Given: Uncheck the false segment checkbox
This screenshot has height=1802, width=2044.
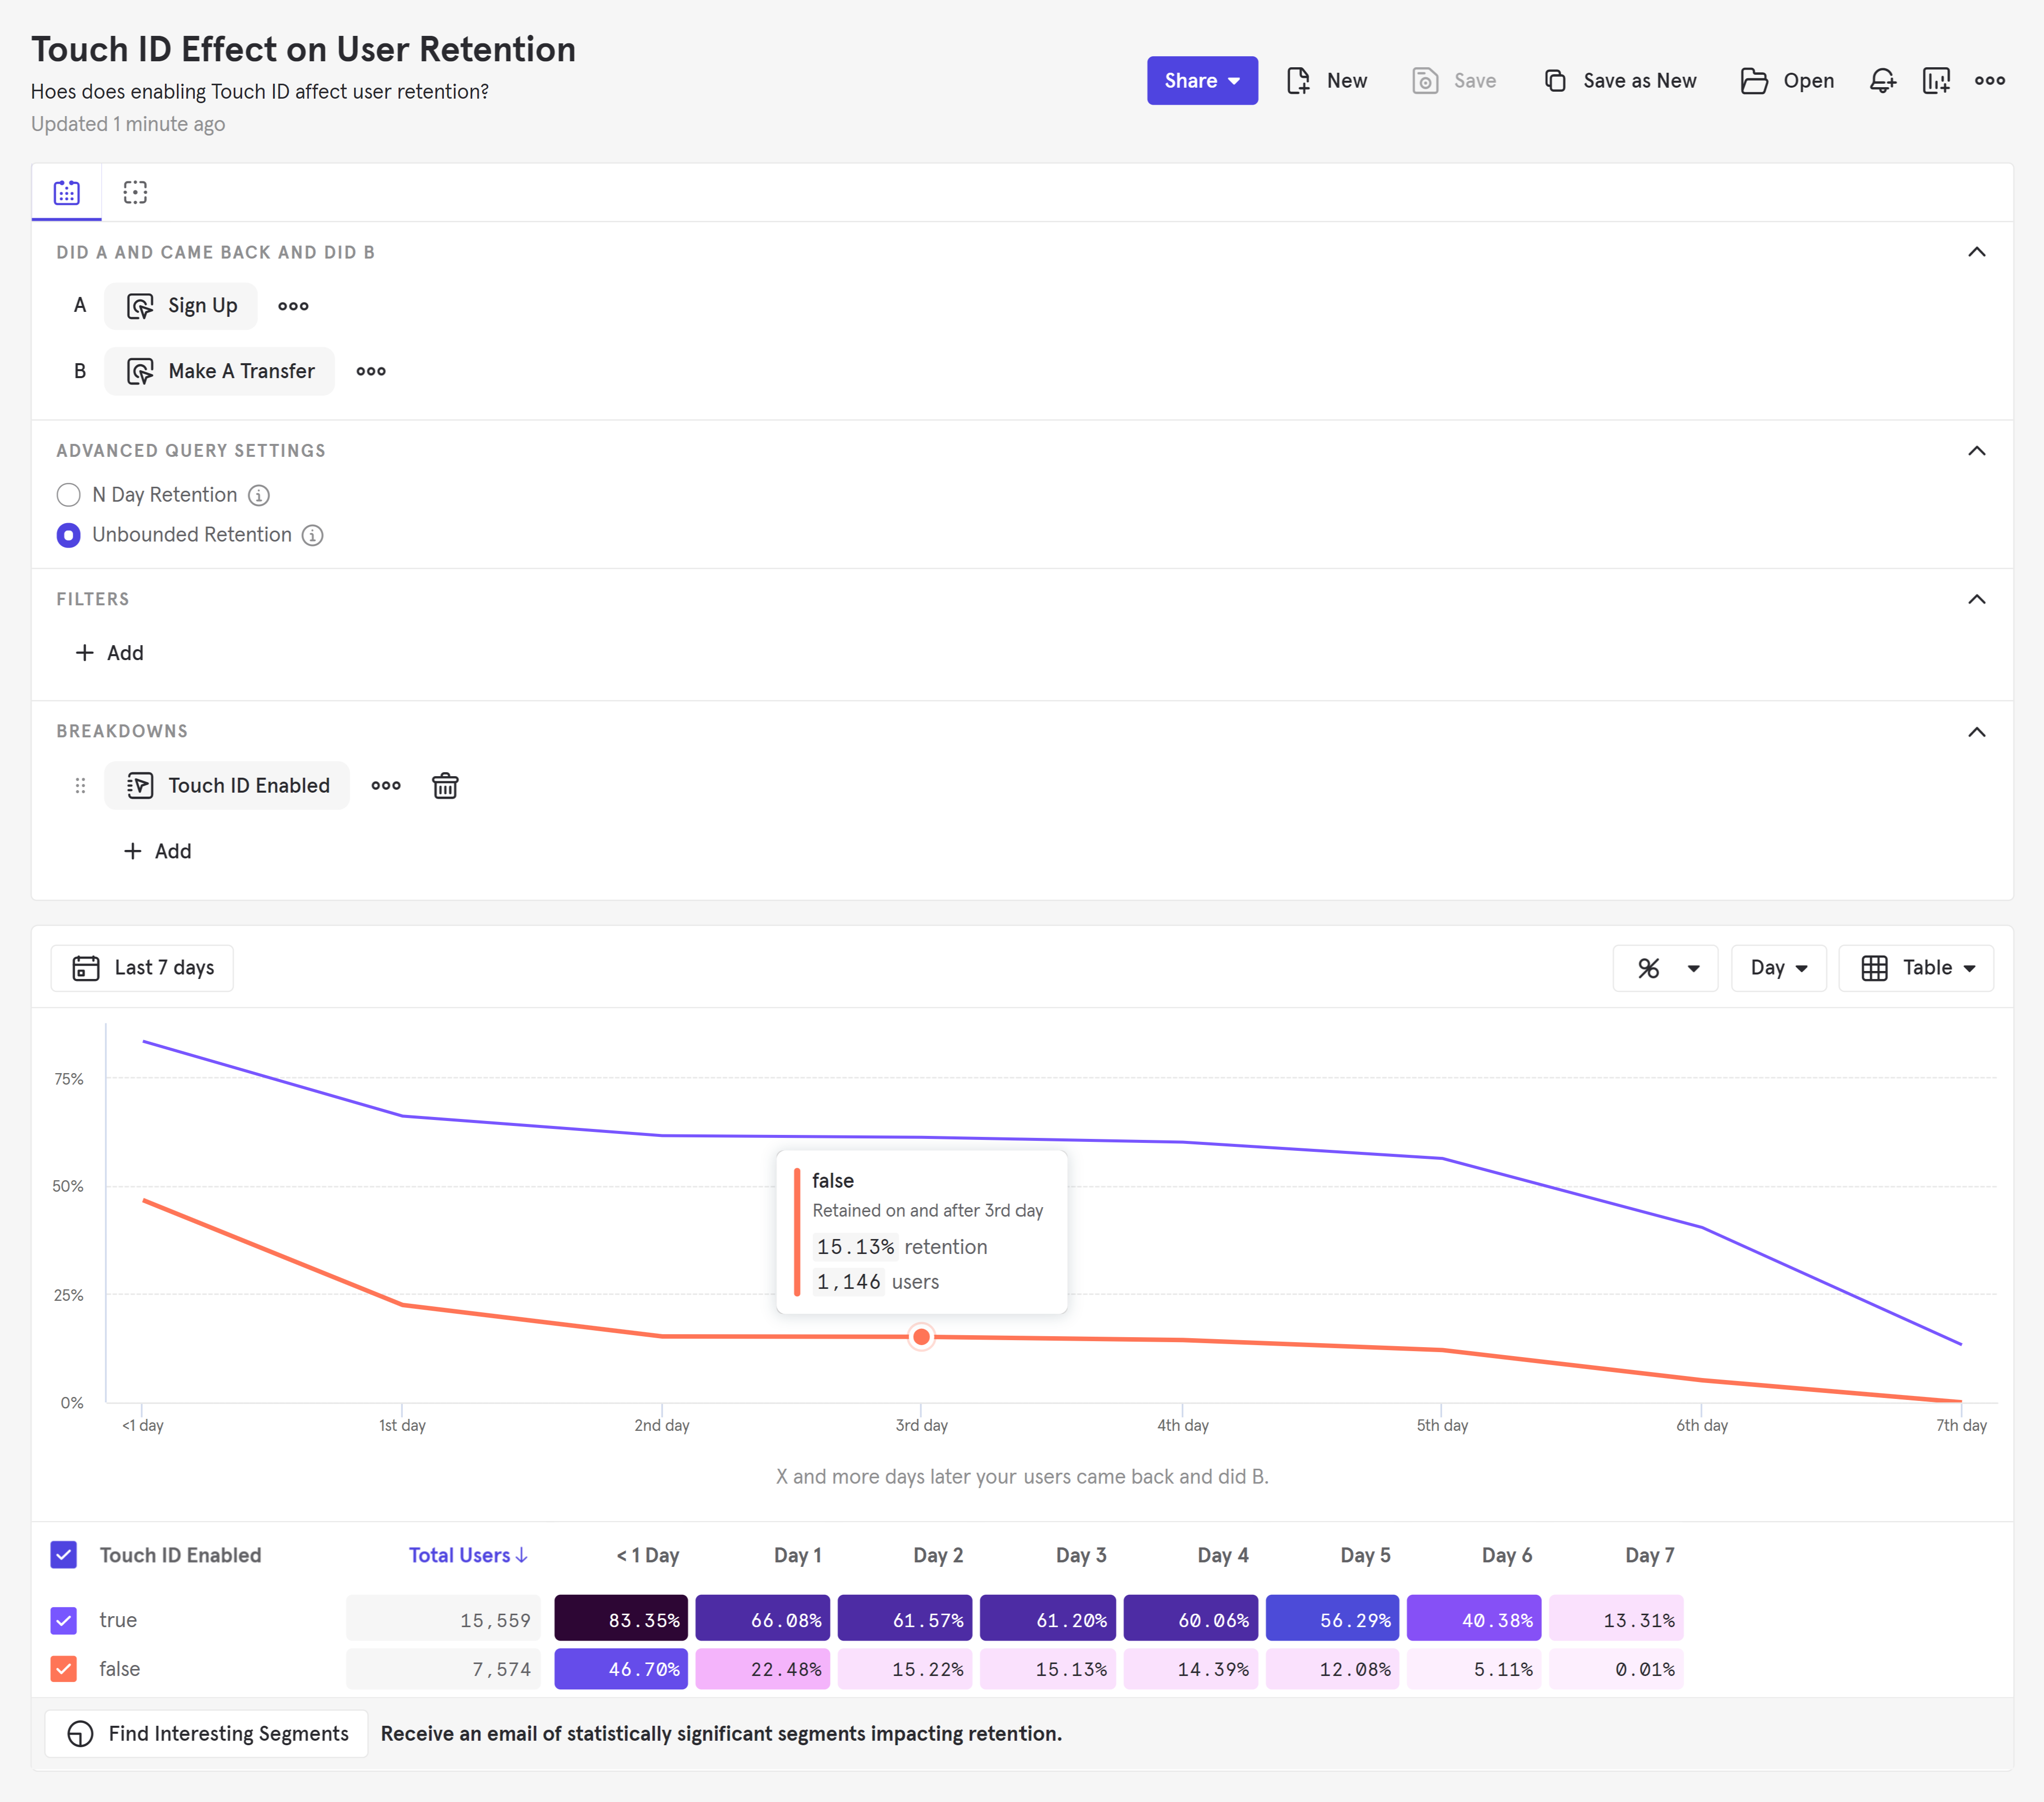Looking at the screenshot, I should (x=64, y=1669).
